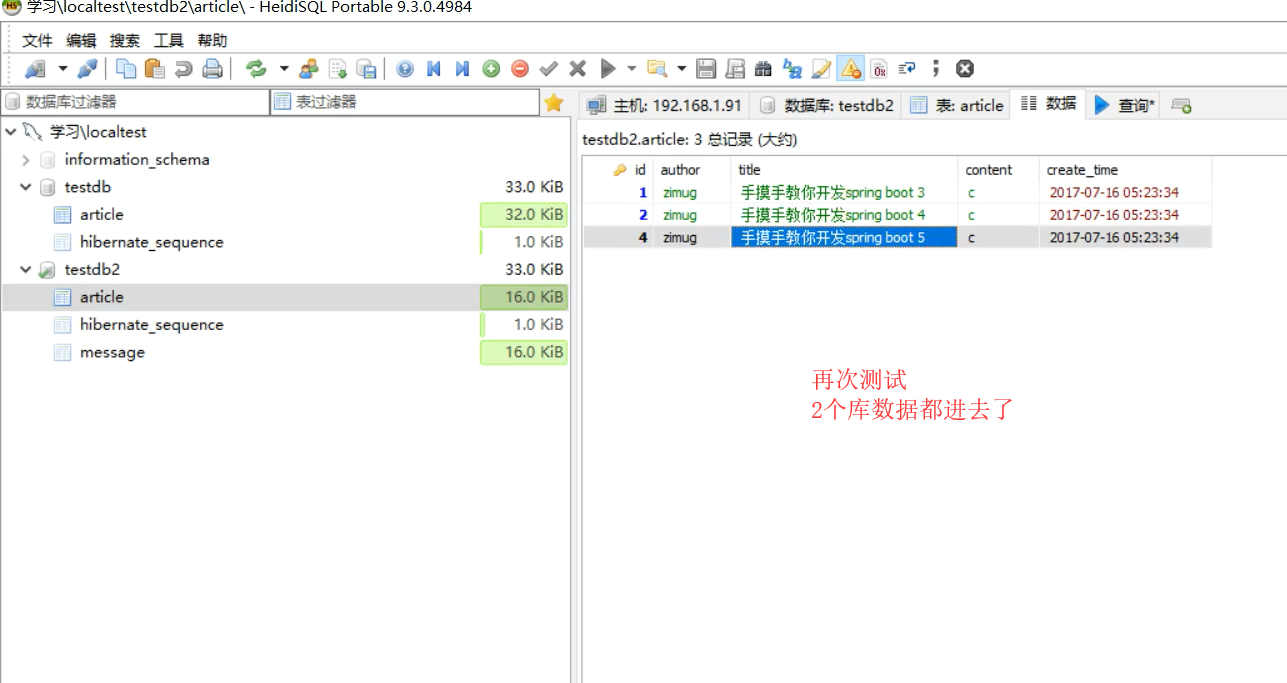Viewport: 1287px width, 683px height.
Task: Focus the 数据库过滤器 input field
Action: (x=135, y=102)
